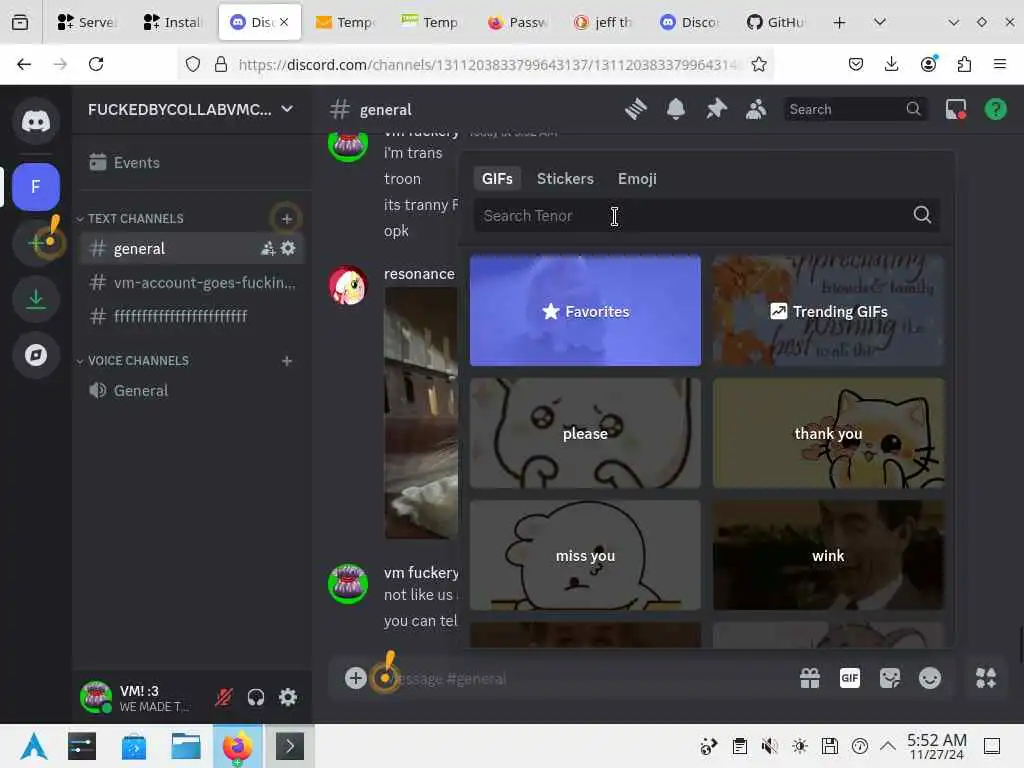
Task: Open sticker picker icon
Action: tap(889, 678)
